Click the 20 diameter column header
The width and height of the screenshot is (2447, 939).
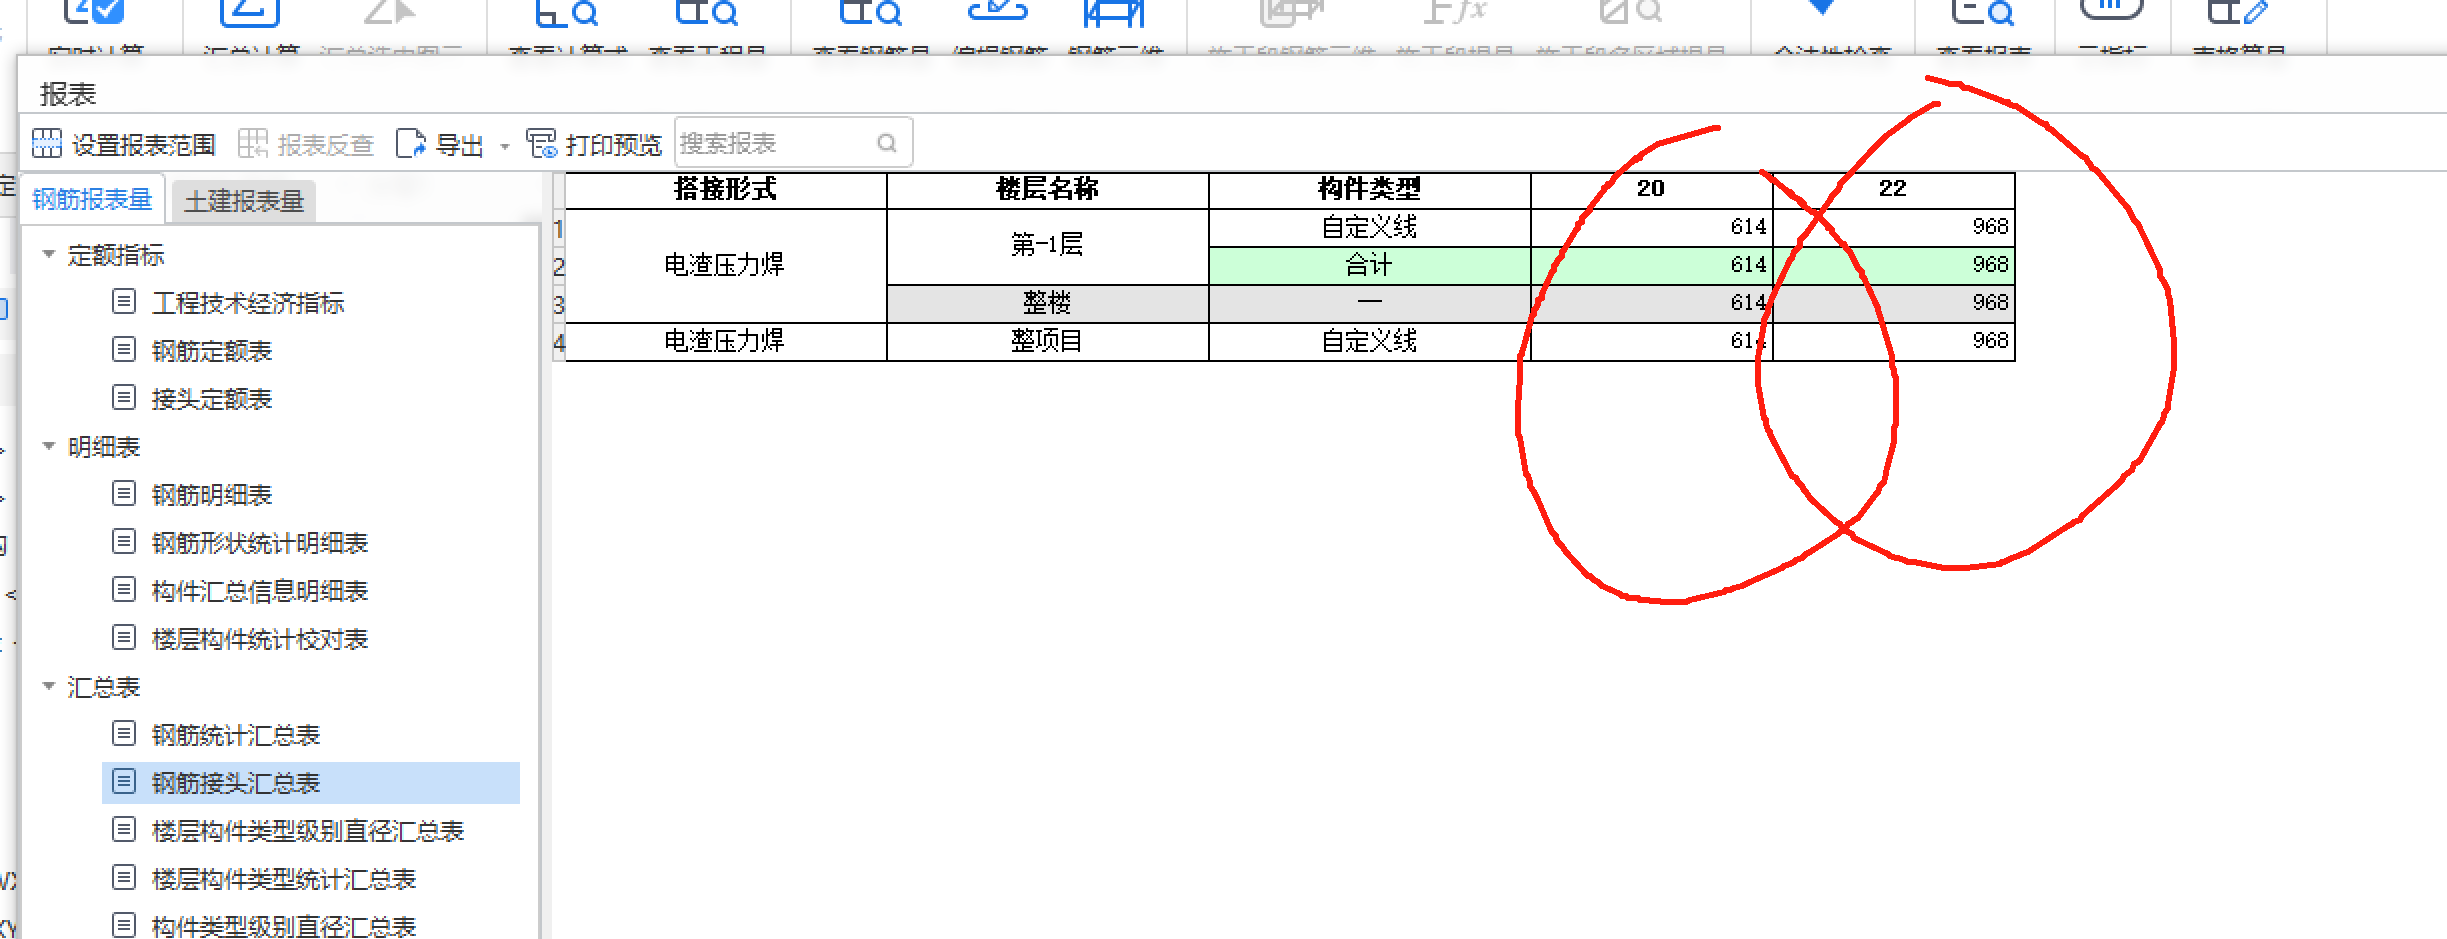[x=1651, y=190]
